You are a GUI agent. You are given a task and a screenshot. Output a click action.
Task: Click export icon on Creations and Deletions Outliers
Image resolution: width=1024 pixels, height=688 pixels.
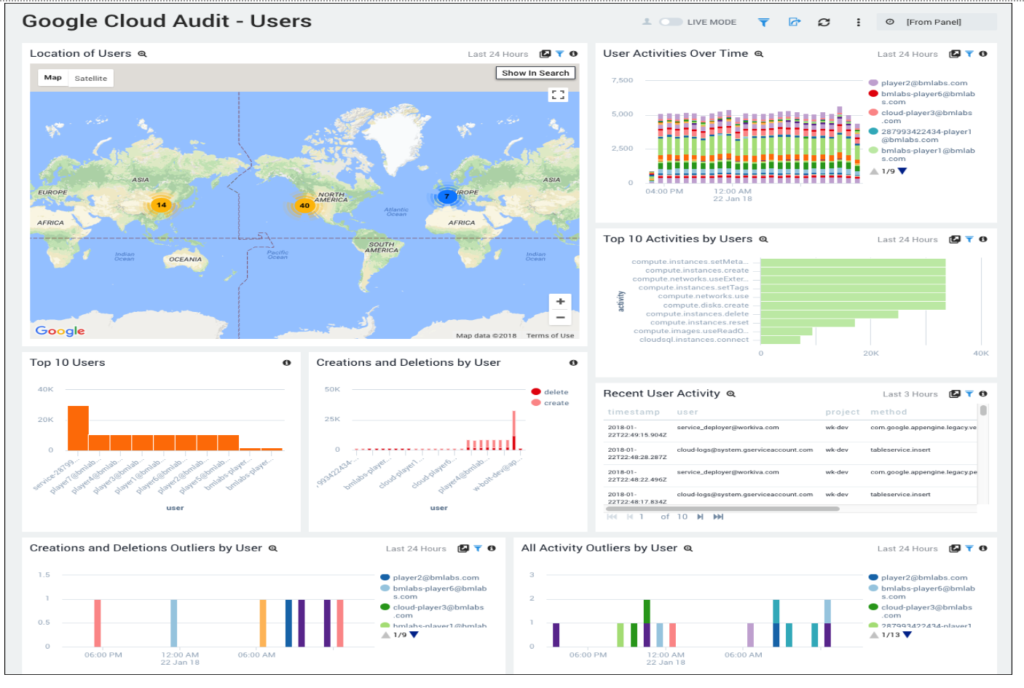(x=463, y=549)
